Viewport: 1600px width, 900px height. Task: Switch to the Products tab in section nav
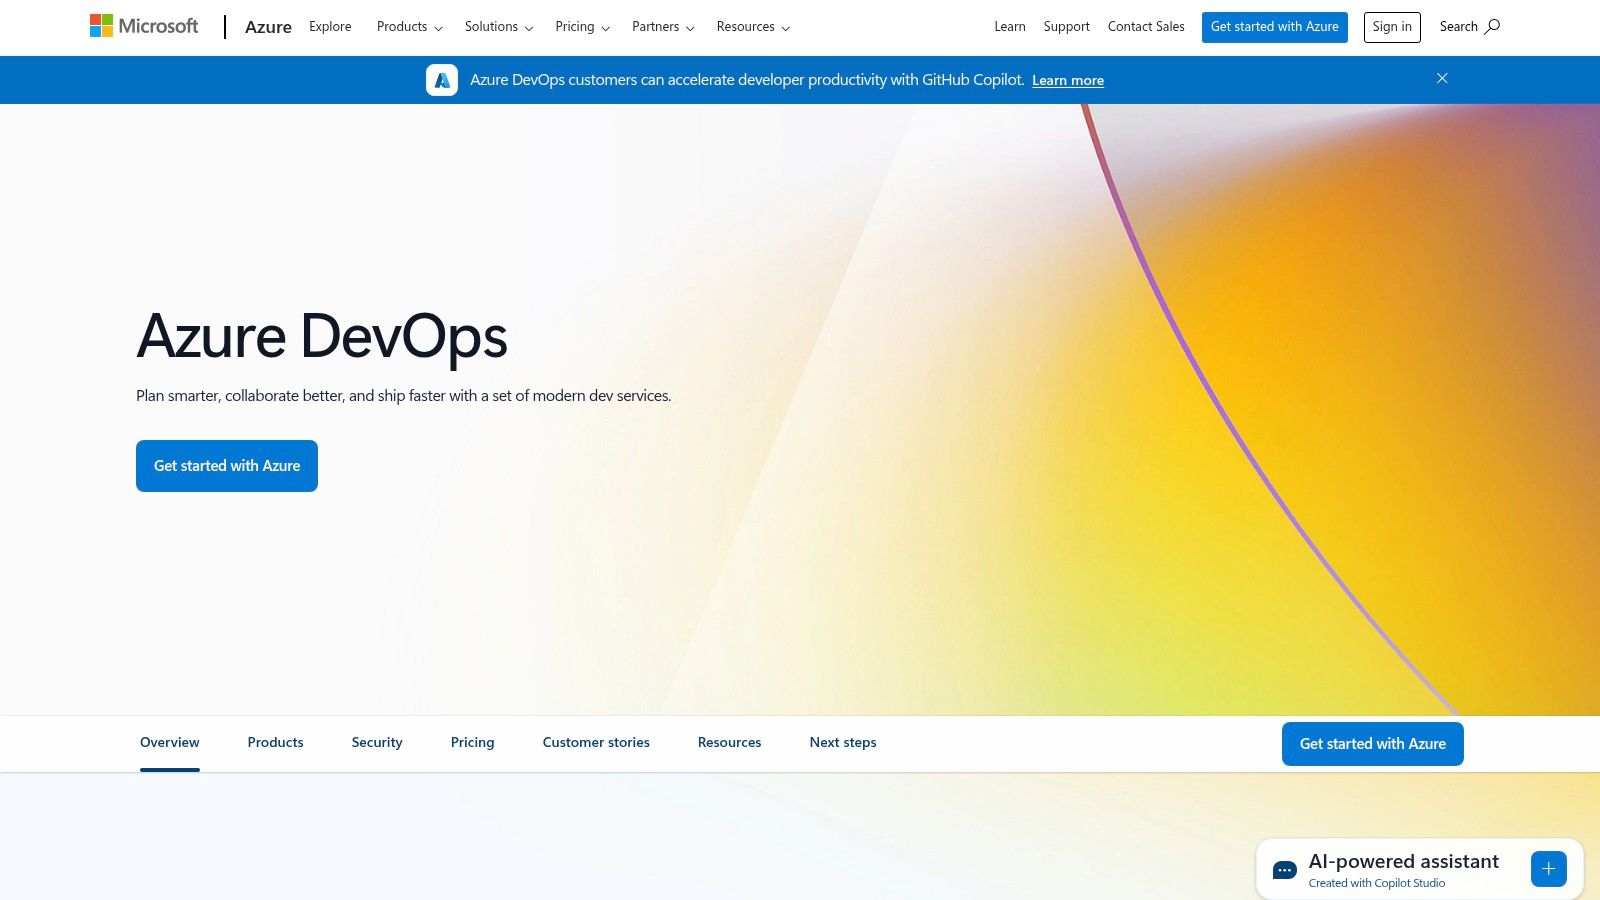275,743
